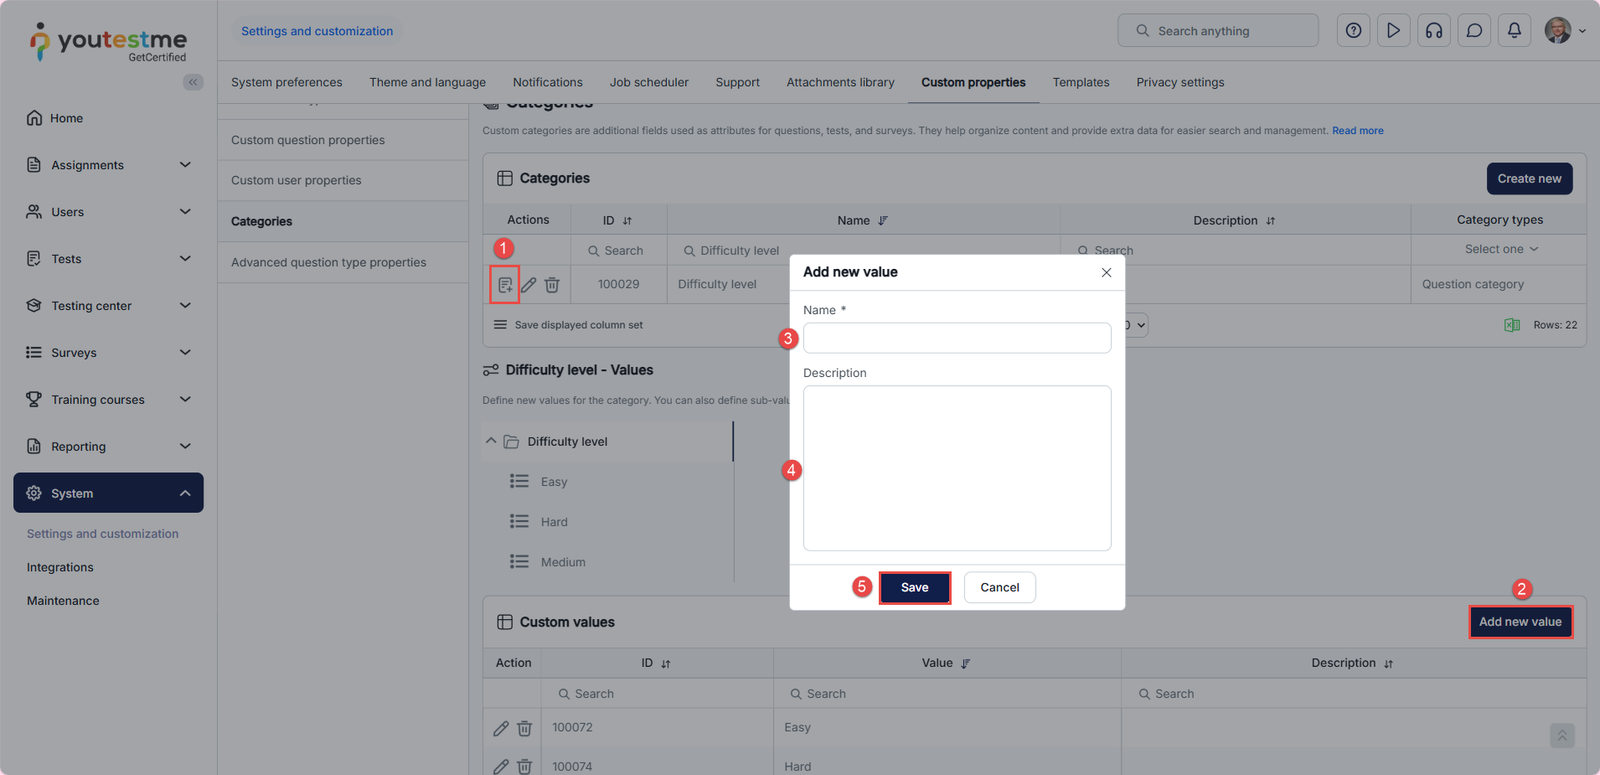1600x775 pixels.
Task: Click the Training courses trophy icon
Action: point(34,400)
